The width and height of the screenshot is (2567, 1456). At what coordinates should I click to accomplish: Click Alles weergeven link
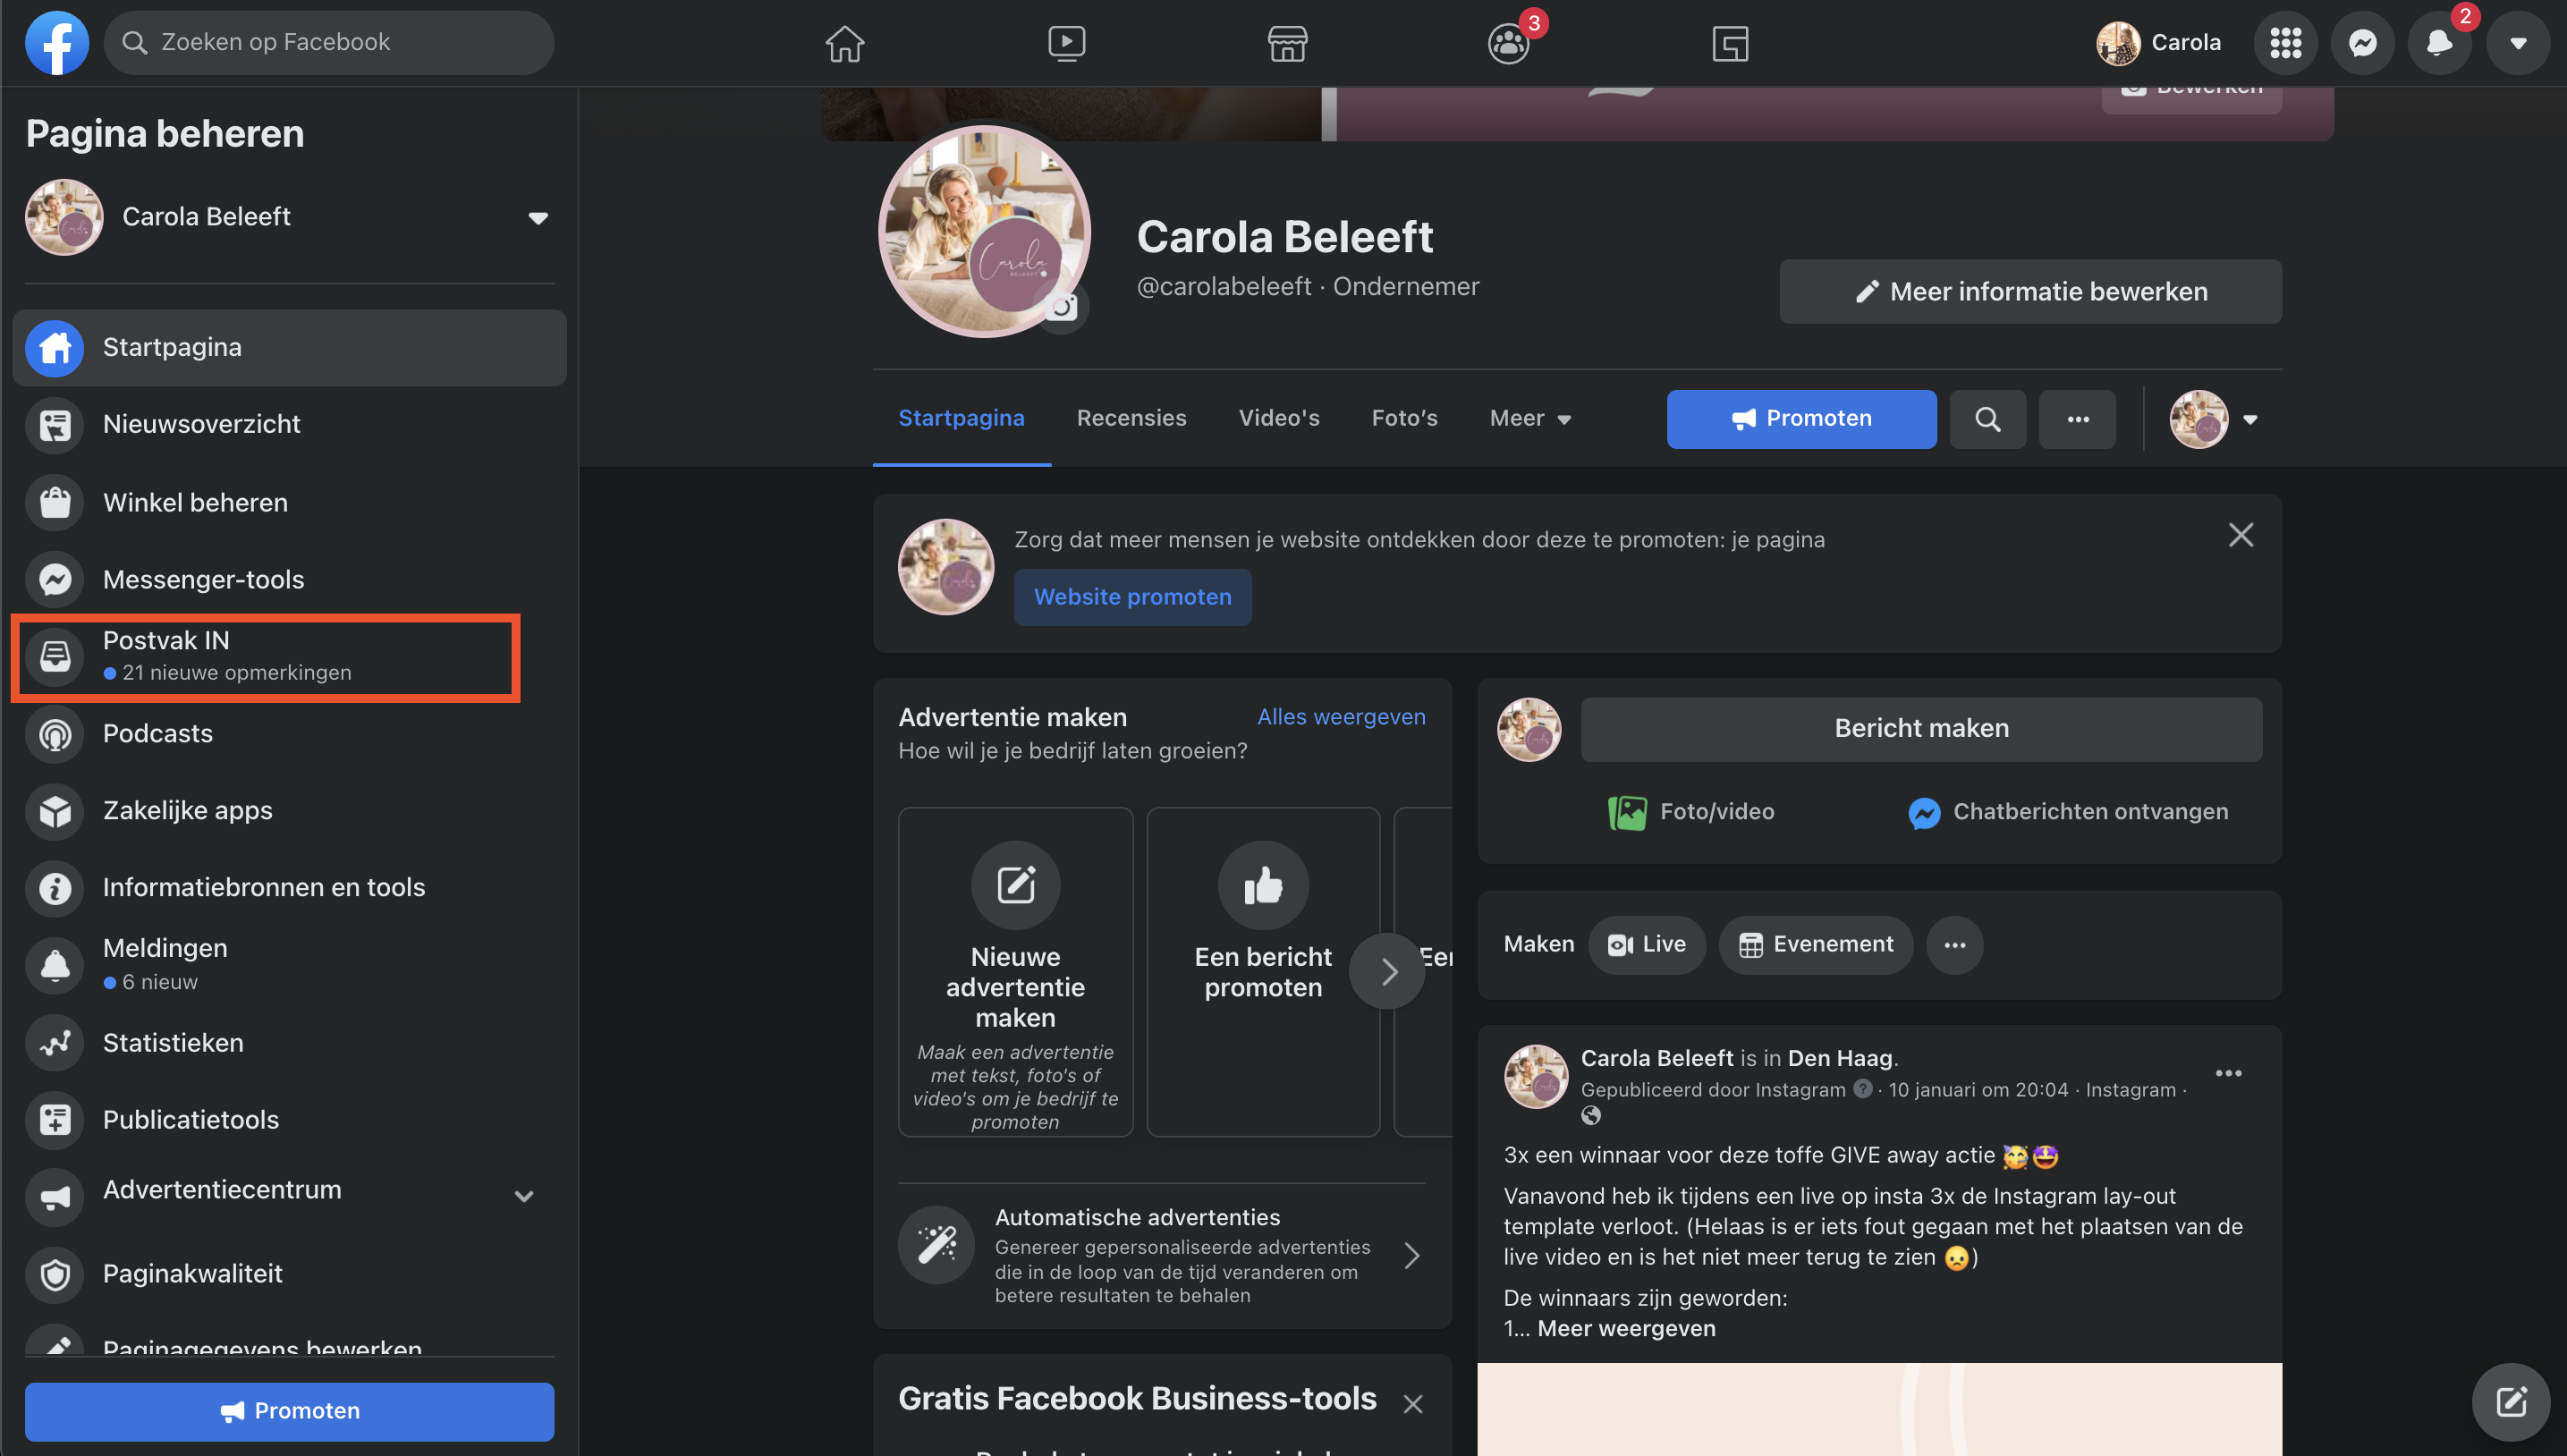(x=1340, y=716)
